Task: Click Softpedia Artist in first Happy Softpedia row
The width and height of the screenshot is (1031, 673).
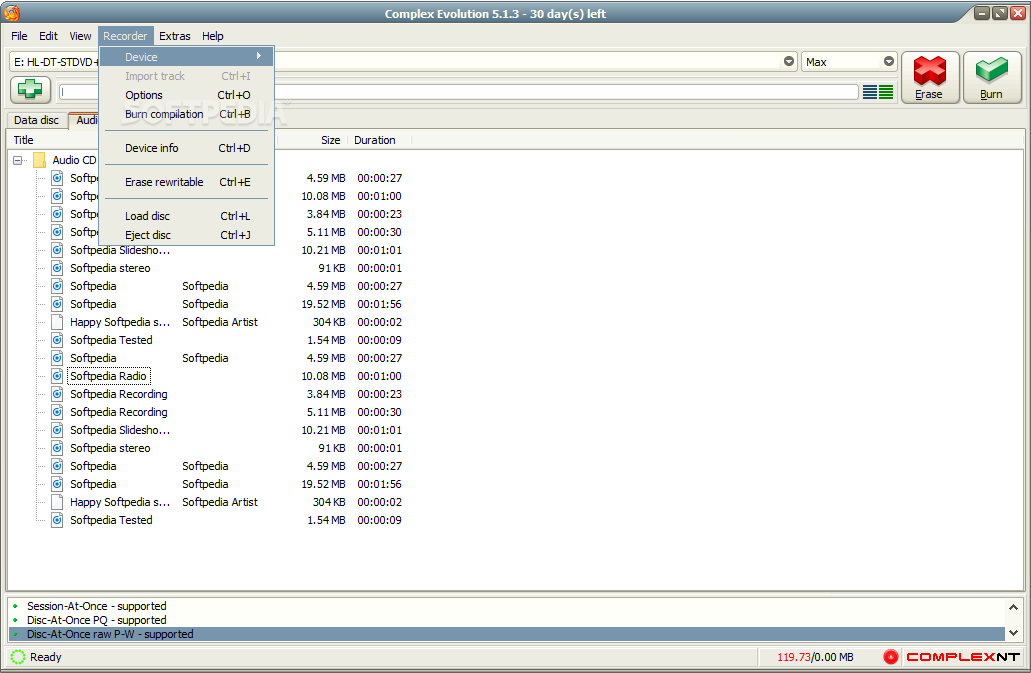Action: coord(220,322)
